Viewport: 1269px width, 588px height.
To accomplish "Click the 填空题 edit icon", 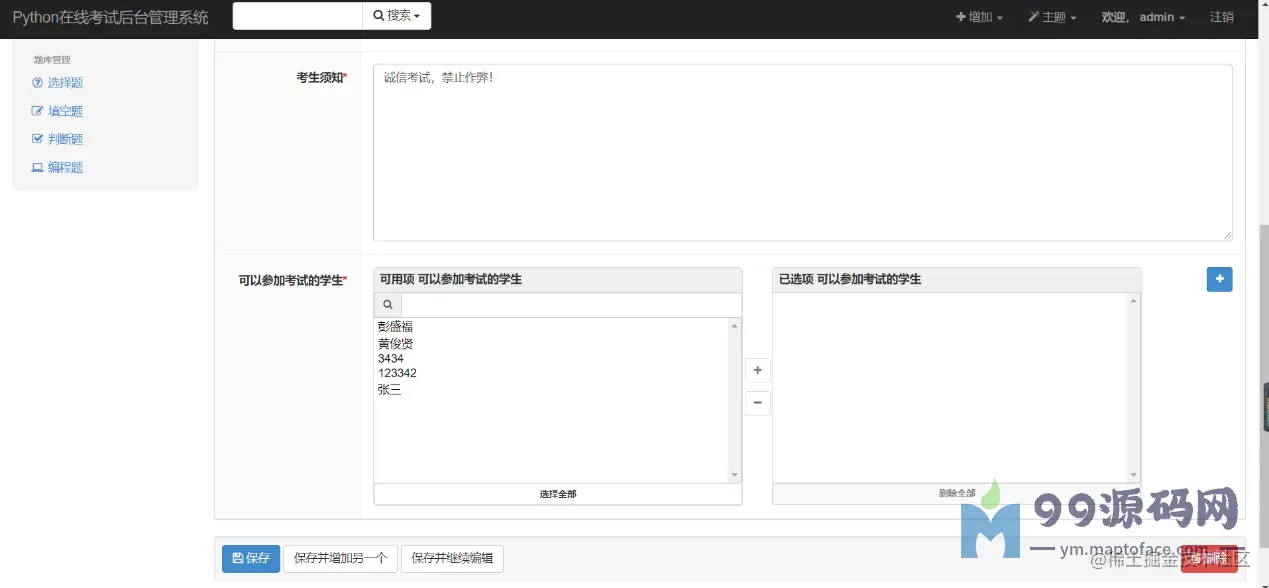I will [38, 111].
